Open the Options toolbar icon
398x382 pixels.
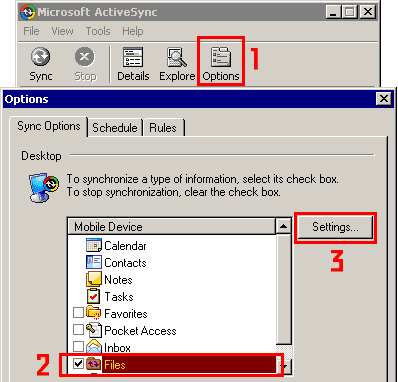pyautogui.click(x=221, y=57)
